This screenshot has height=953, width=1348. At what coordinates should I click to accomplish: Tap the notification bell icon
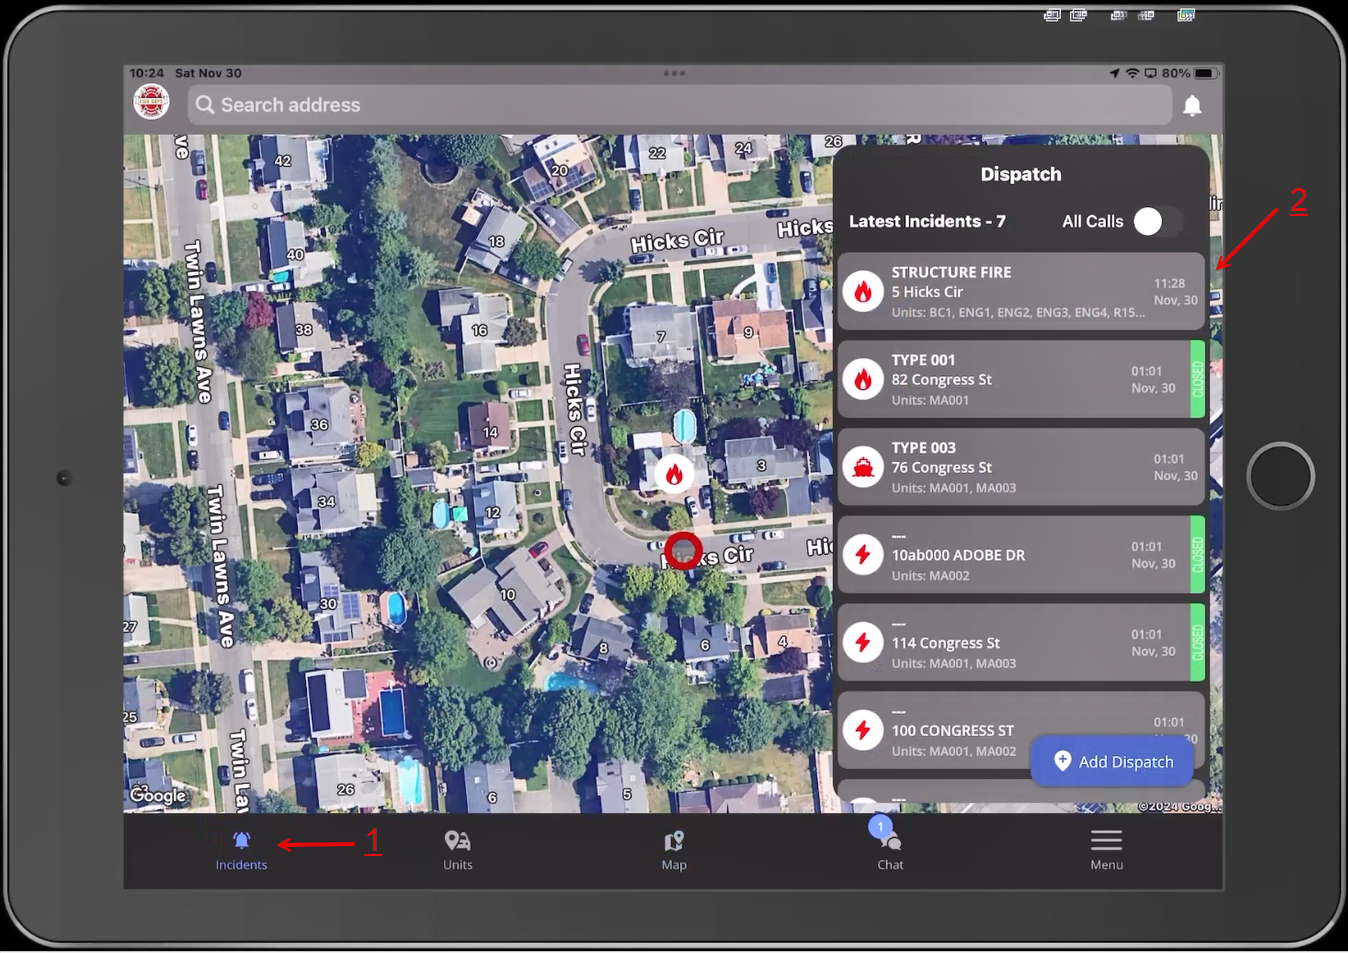coord(1192,105)
